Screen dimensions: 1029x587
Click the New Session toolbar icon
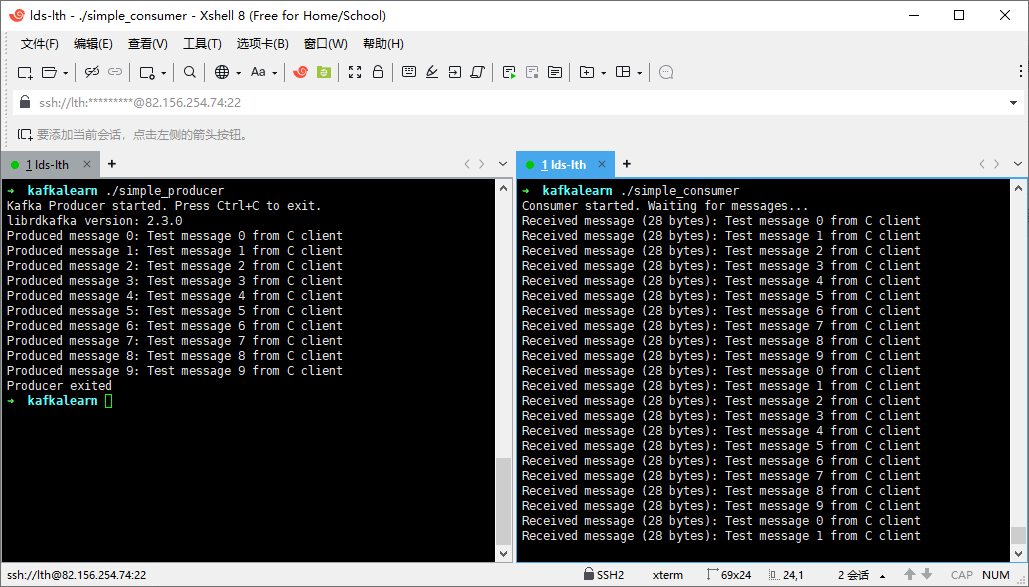[x=25, y=72]
